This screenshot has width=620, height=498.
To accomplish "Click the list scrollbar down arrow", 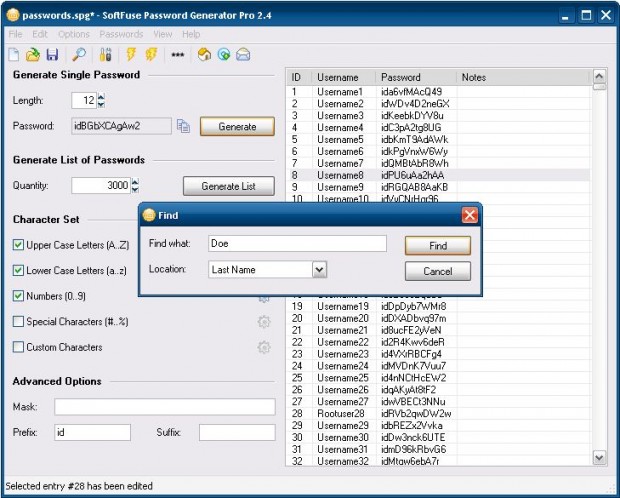I will click(599, 458).
